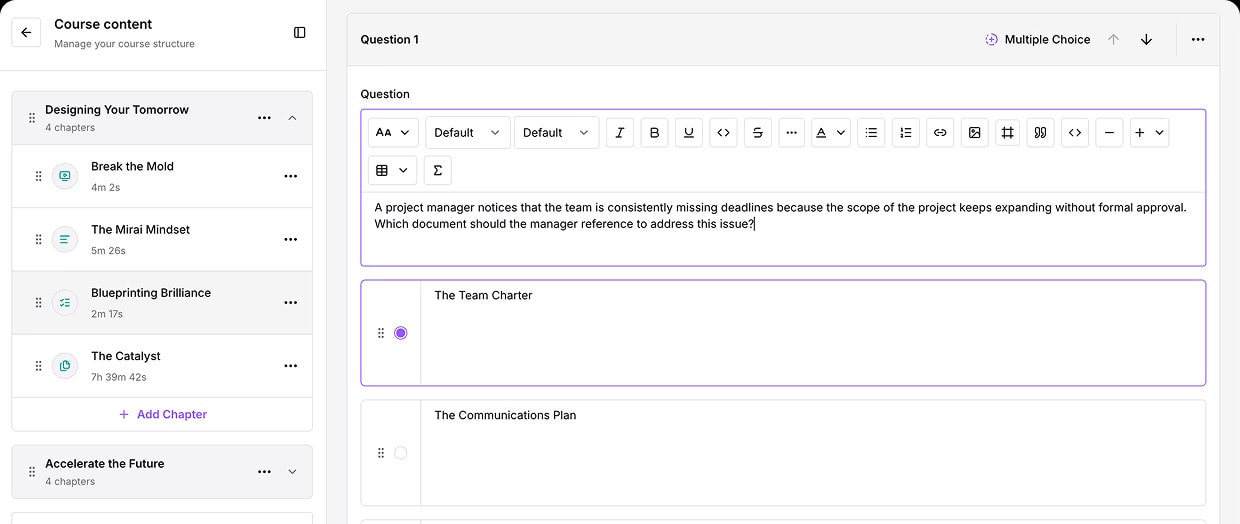The height and width of the screenshot is (524, 1240).
Task: Click the Question 1 header label
Action: [390, 39]
